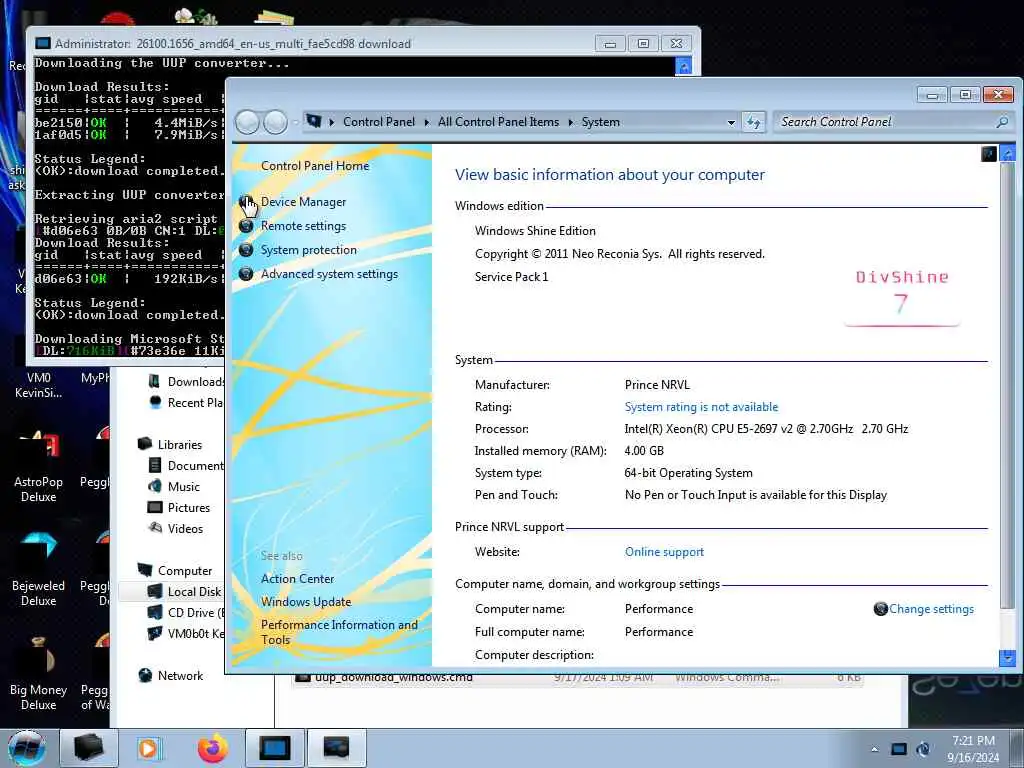Open Advanced system settings link
Image resolution: width=1024 pixels, height=768 pixels.
coord(329,274)
